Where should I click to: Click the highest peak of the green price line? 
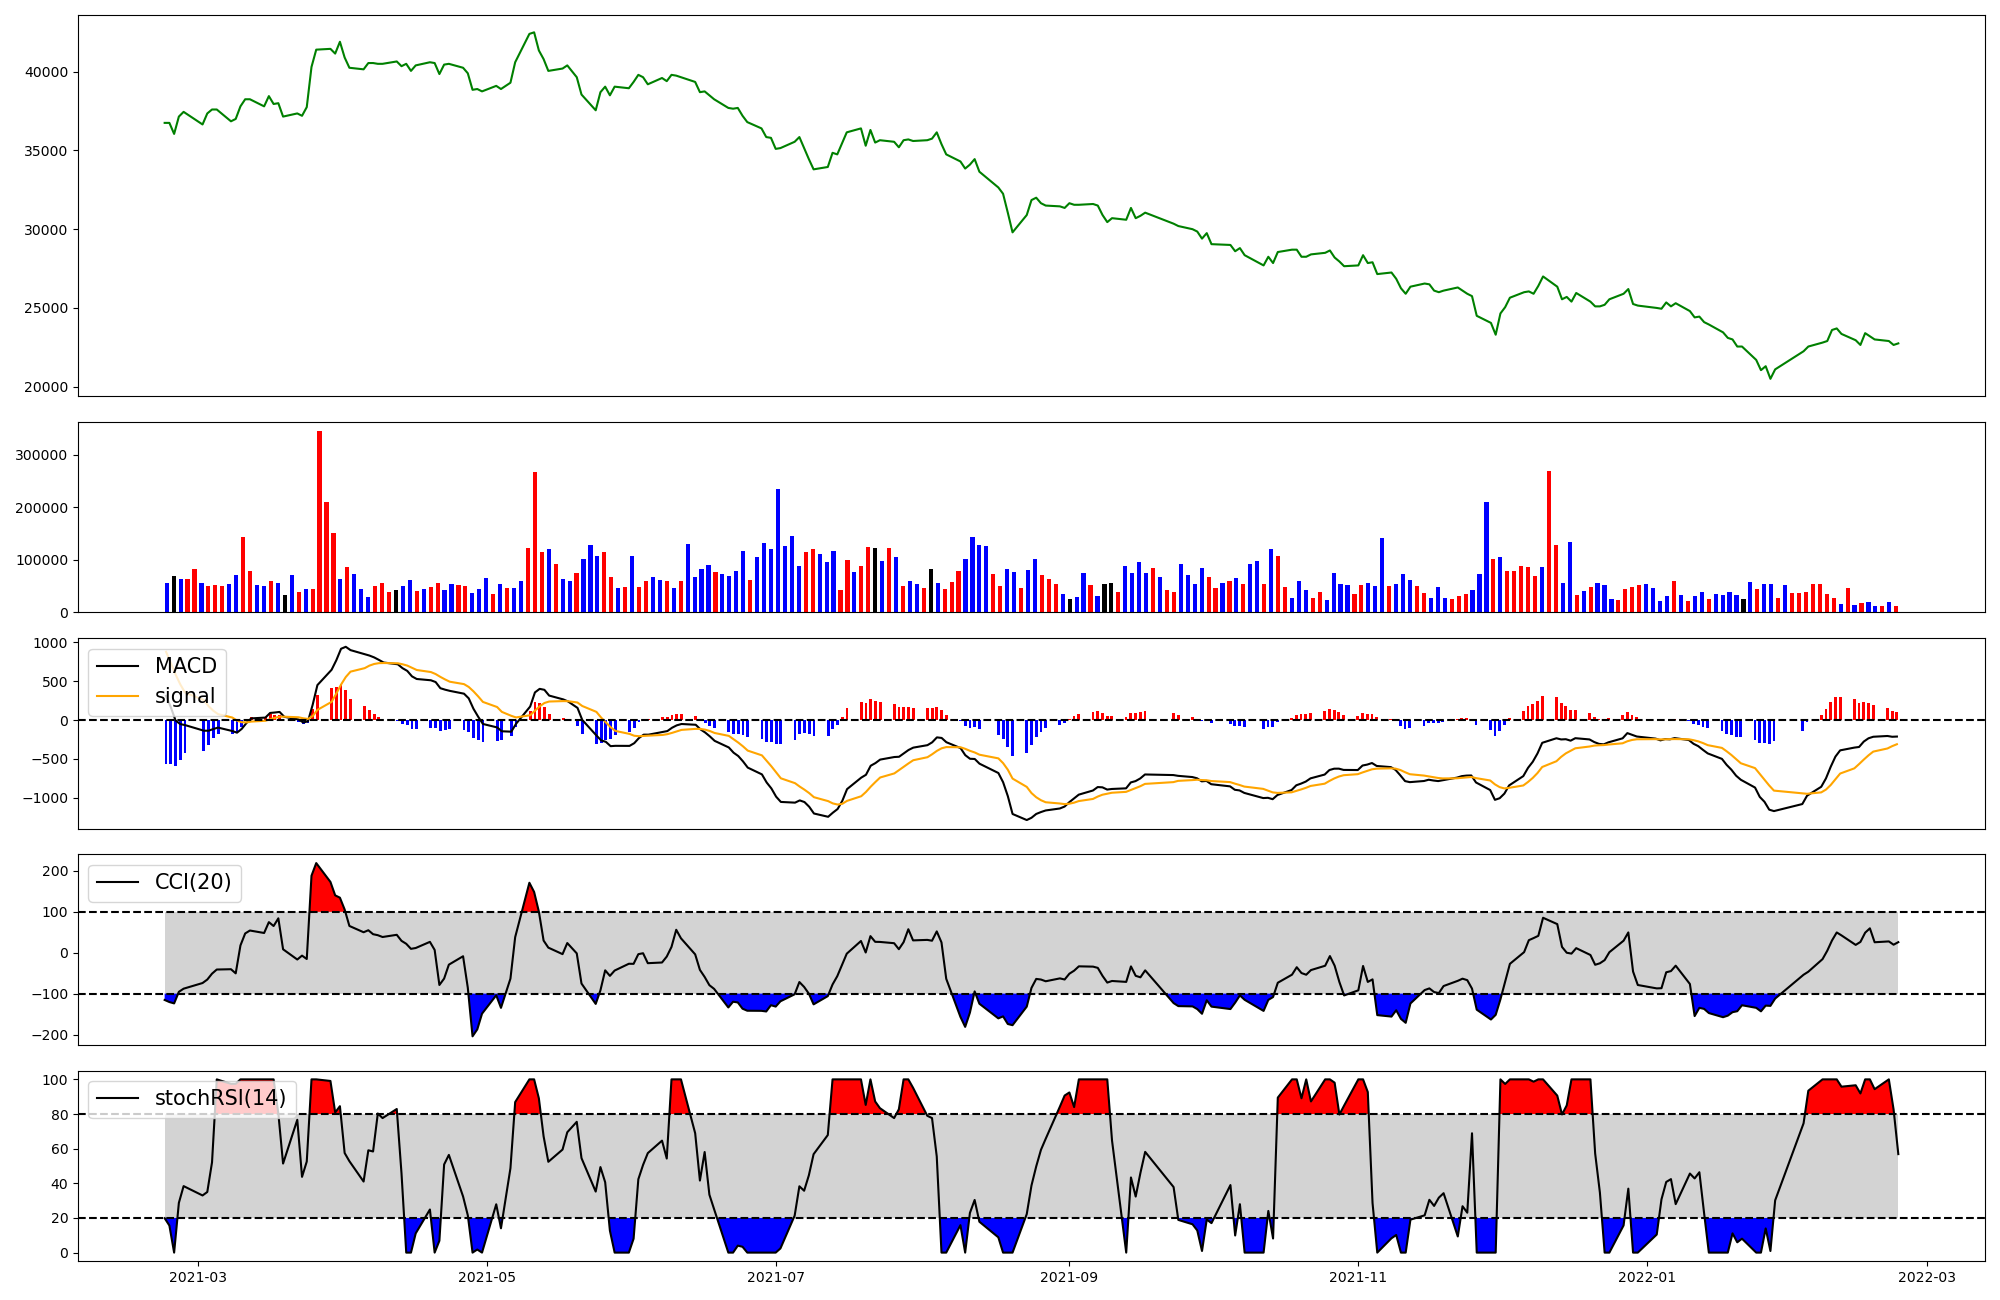point(533,33)
